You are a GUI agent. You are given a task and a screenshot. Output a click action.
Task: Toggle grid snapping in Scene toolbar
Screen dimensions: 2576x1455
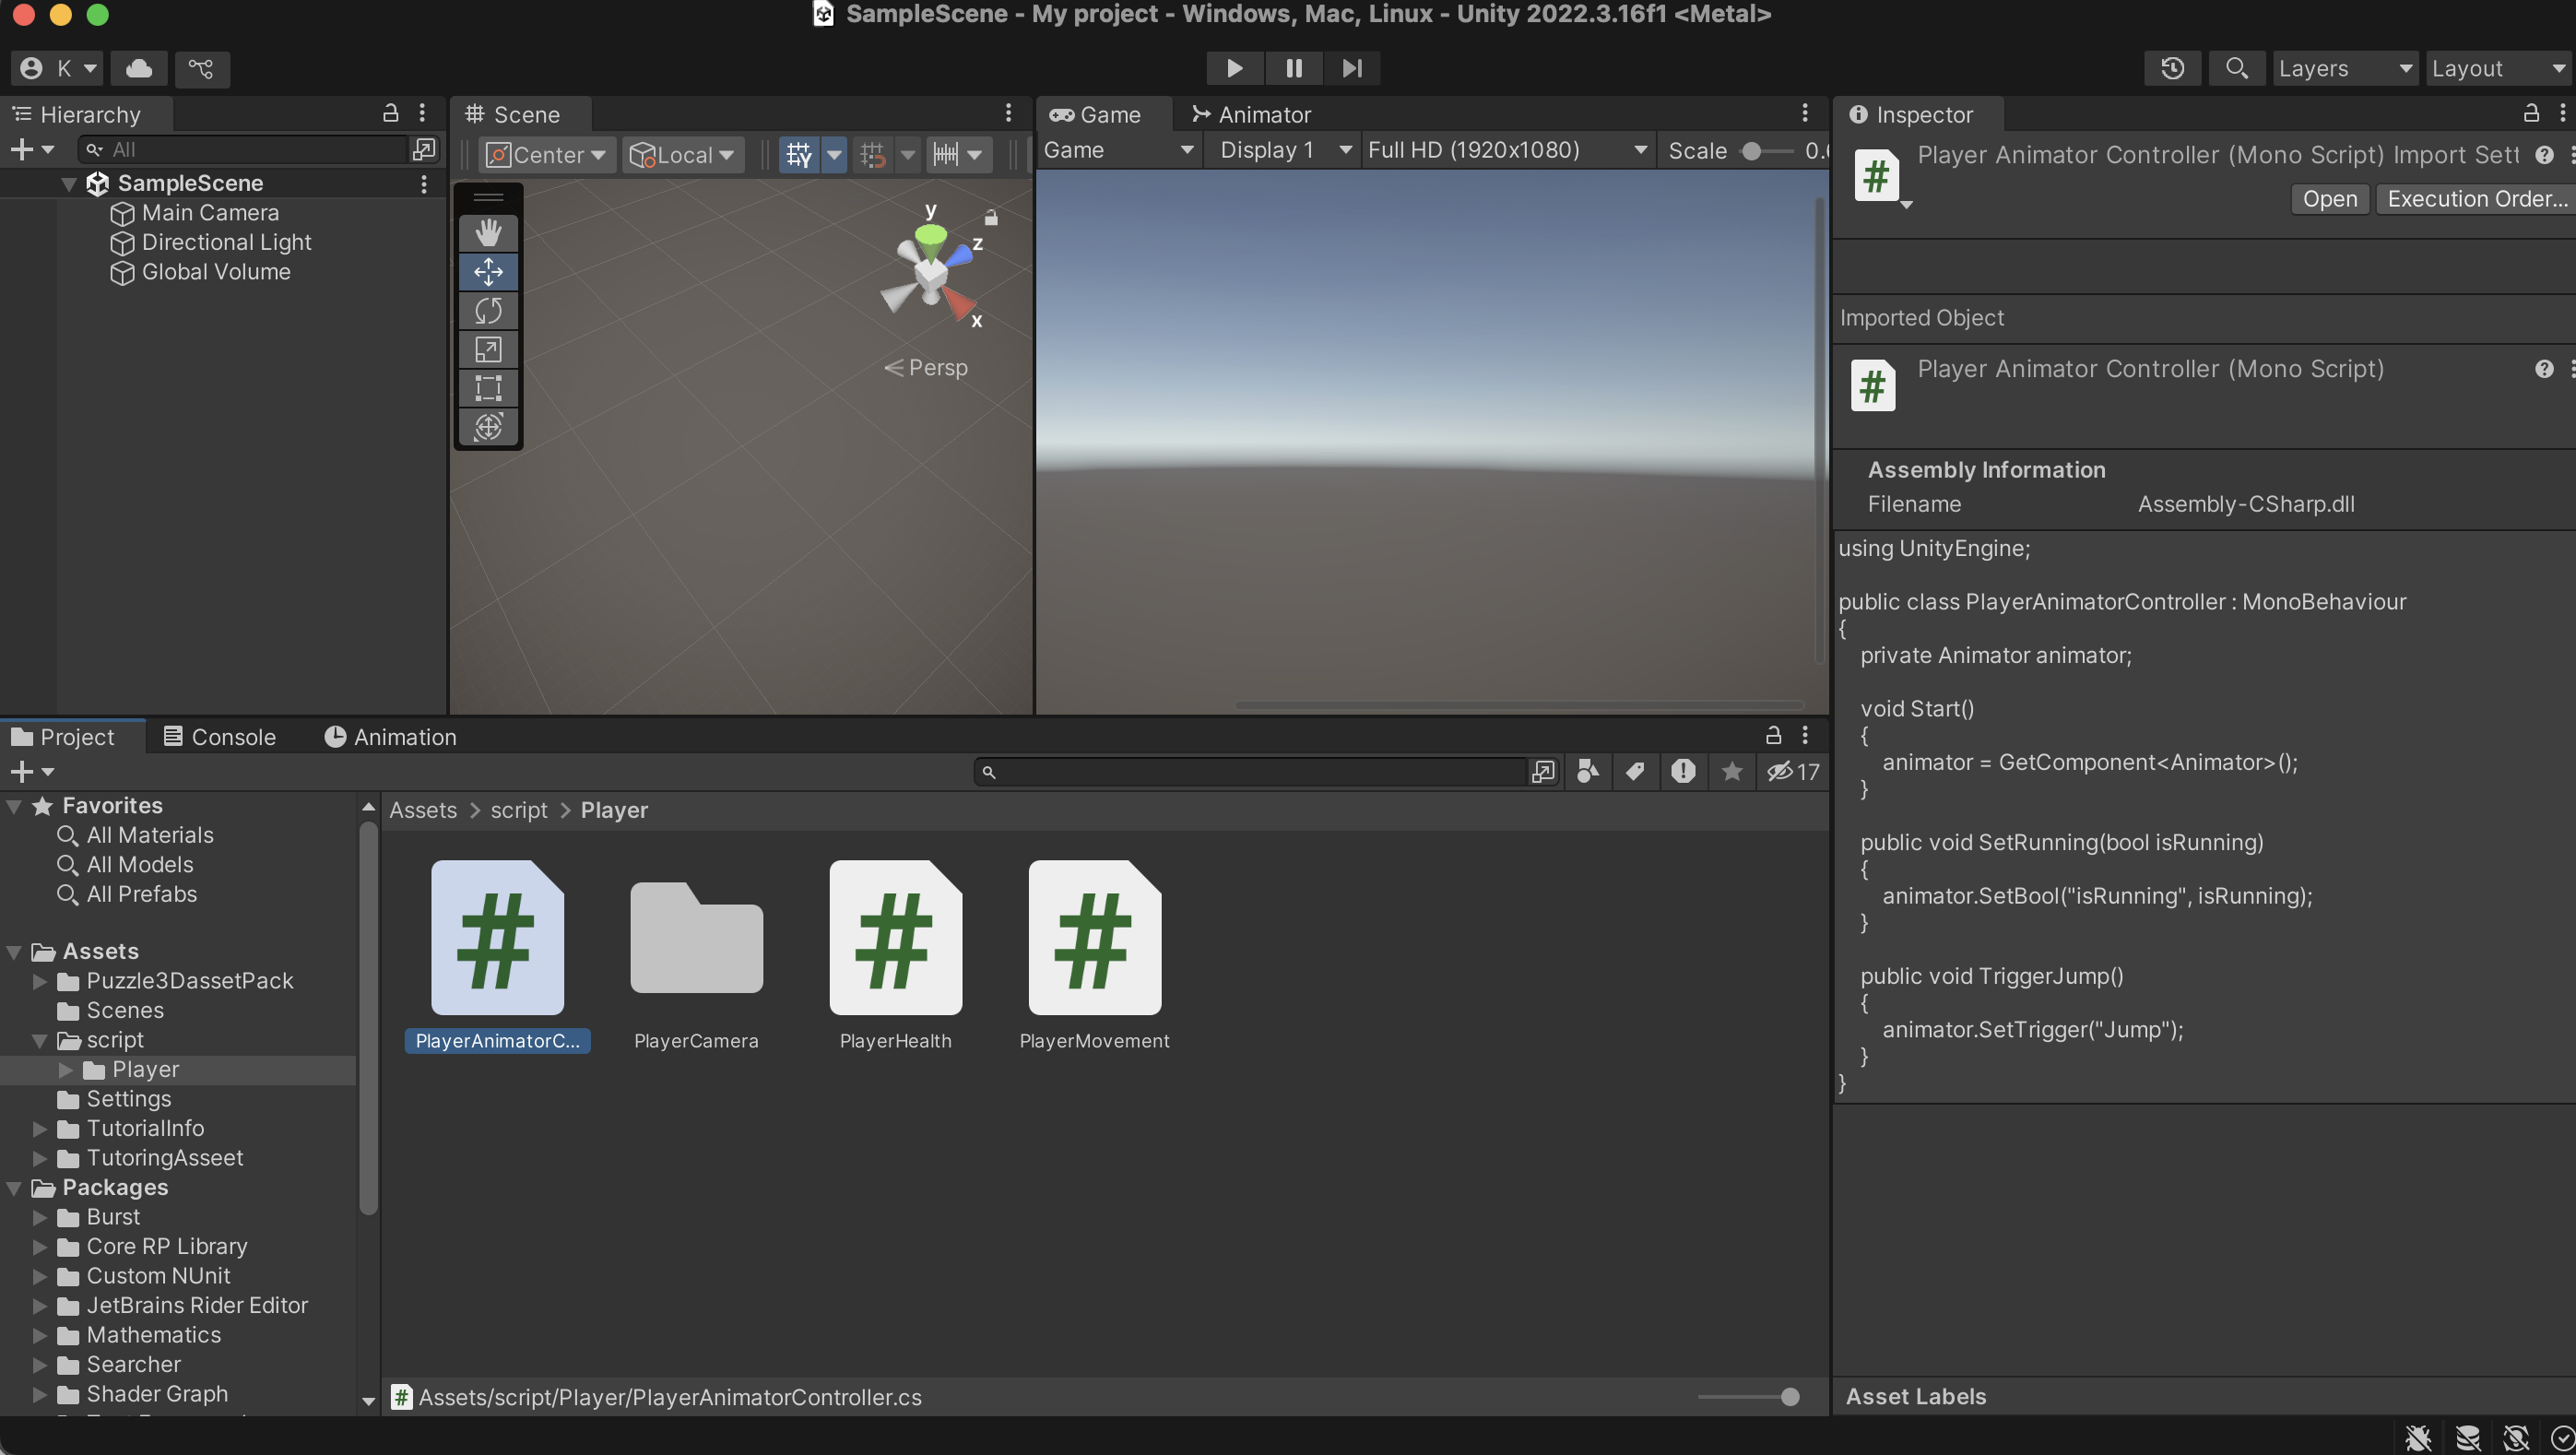(x=872, y=155)
